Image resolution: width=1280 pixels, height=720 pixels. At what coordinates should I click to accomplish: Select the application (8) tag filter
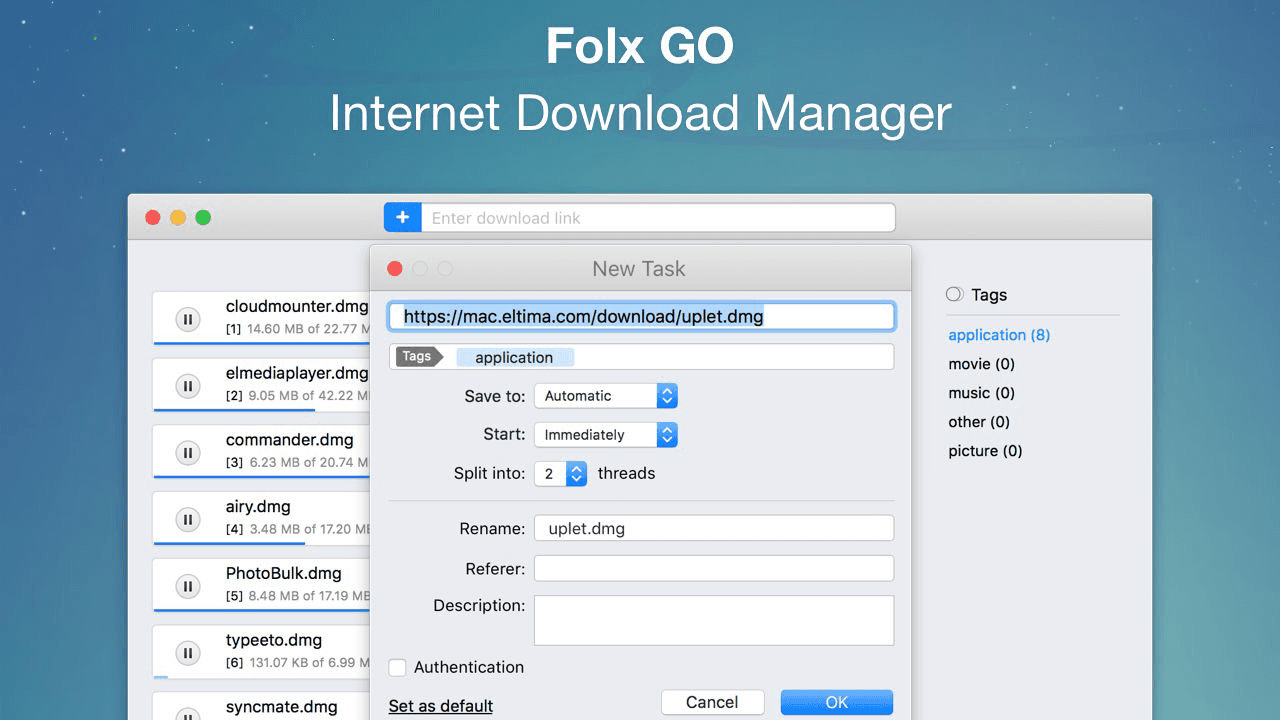pos(999,335)
